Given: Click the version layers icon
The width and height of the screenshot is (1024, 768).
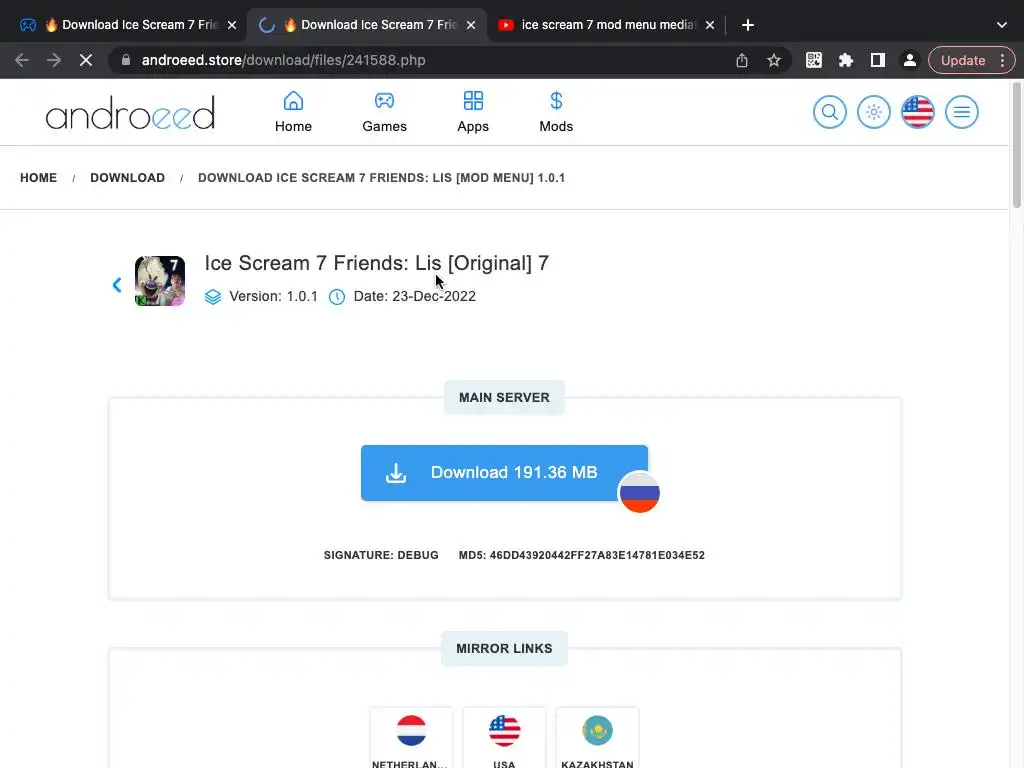Looking at the screenshot, I should tap(213, 296).
